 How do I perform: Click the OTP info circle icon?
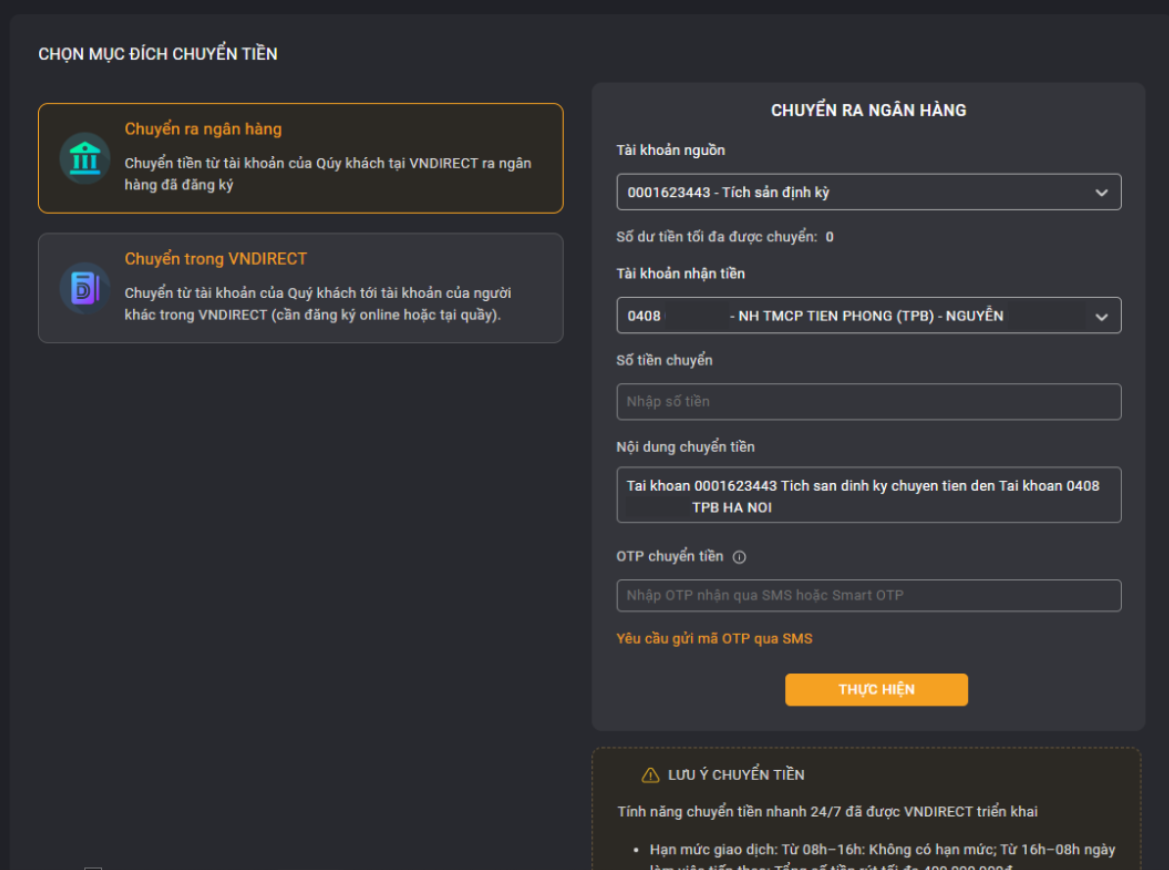click(x=739, y=557)
